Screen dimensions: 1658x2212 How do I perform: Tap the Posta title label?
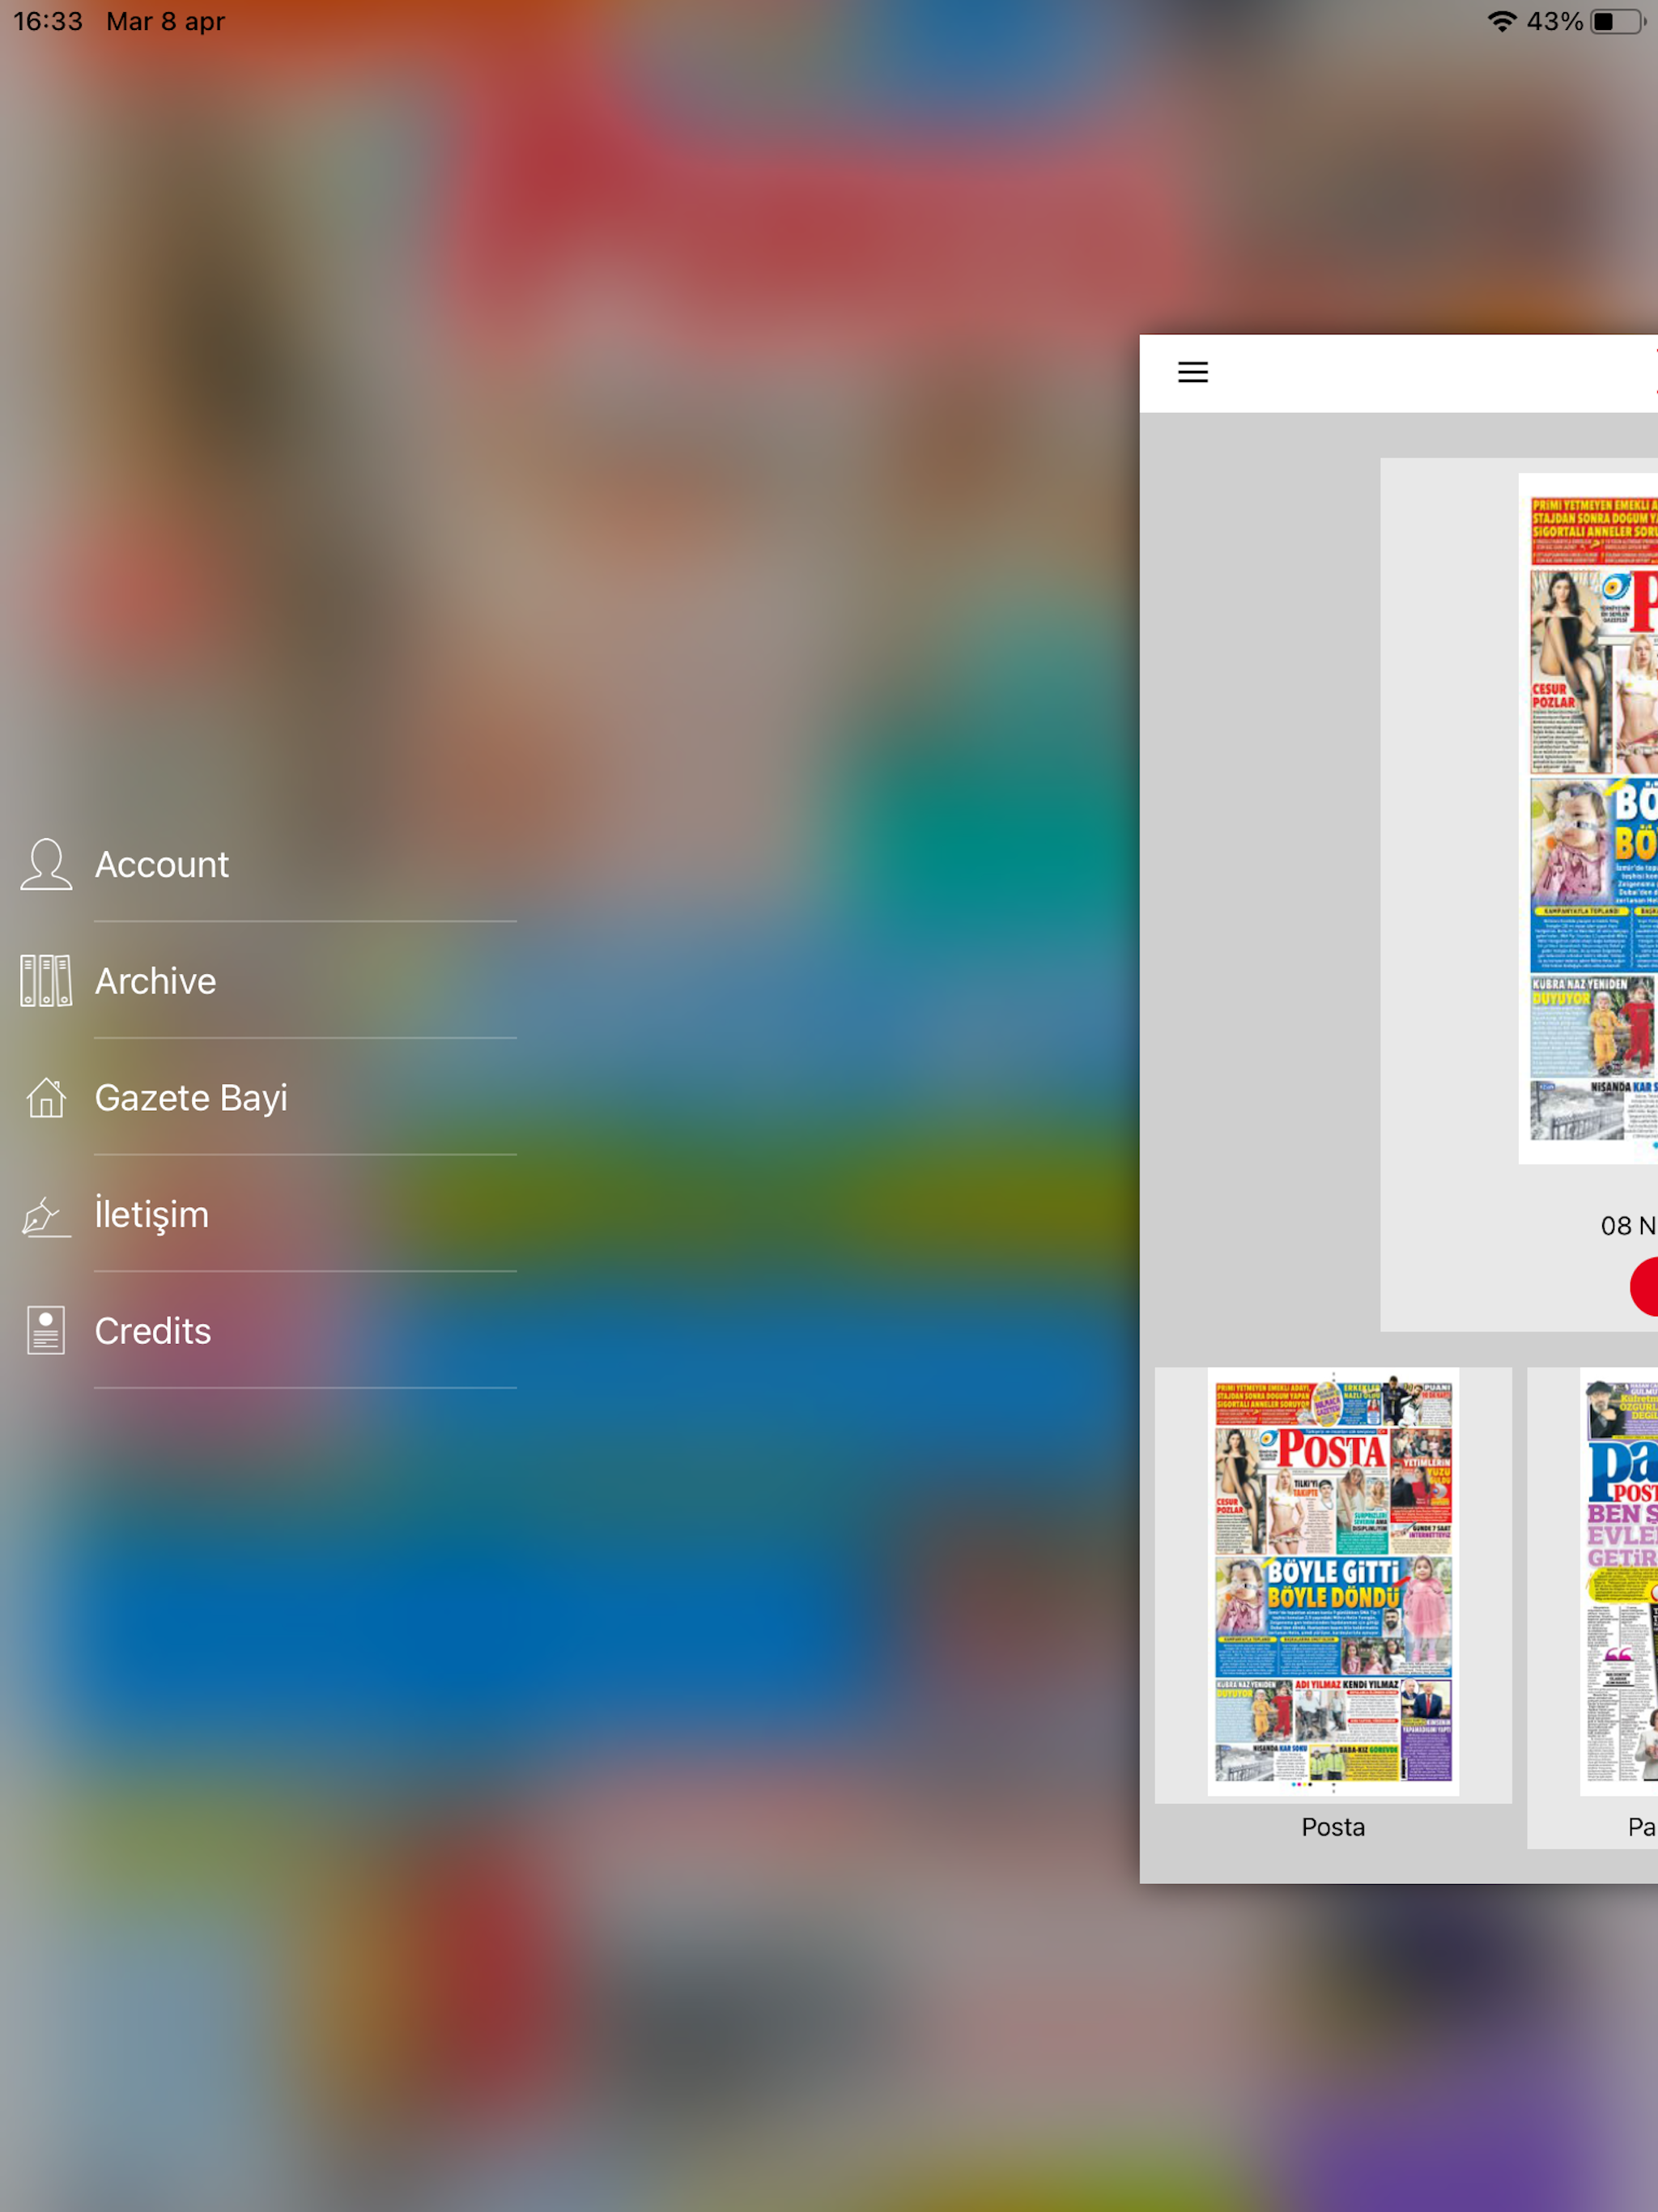(x=1333, y=1827)
